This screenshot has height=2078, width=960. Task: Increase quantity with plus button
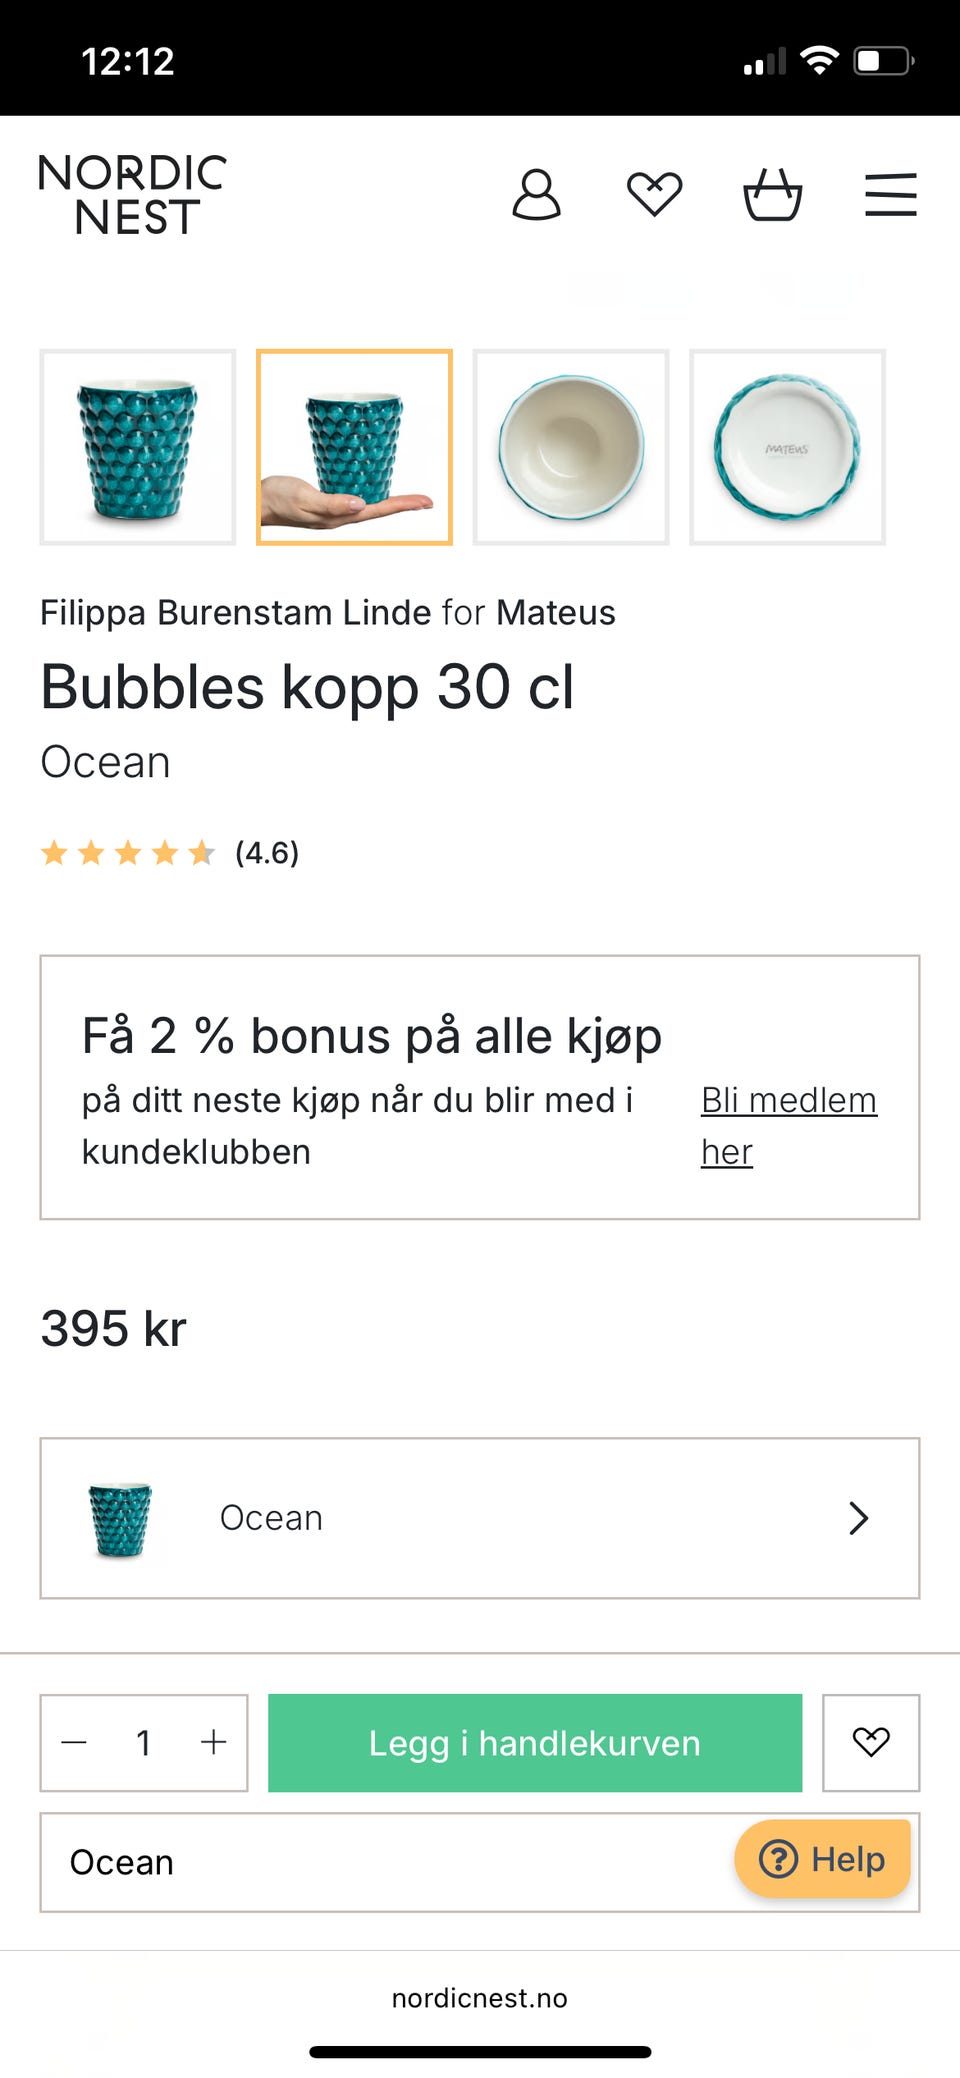pos(213,1743)
